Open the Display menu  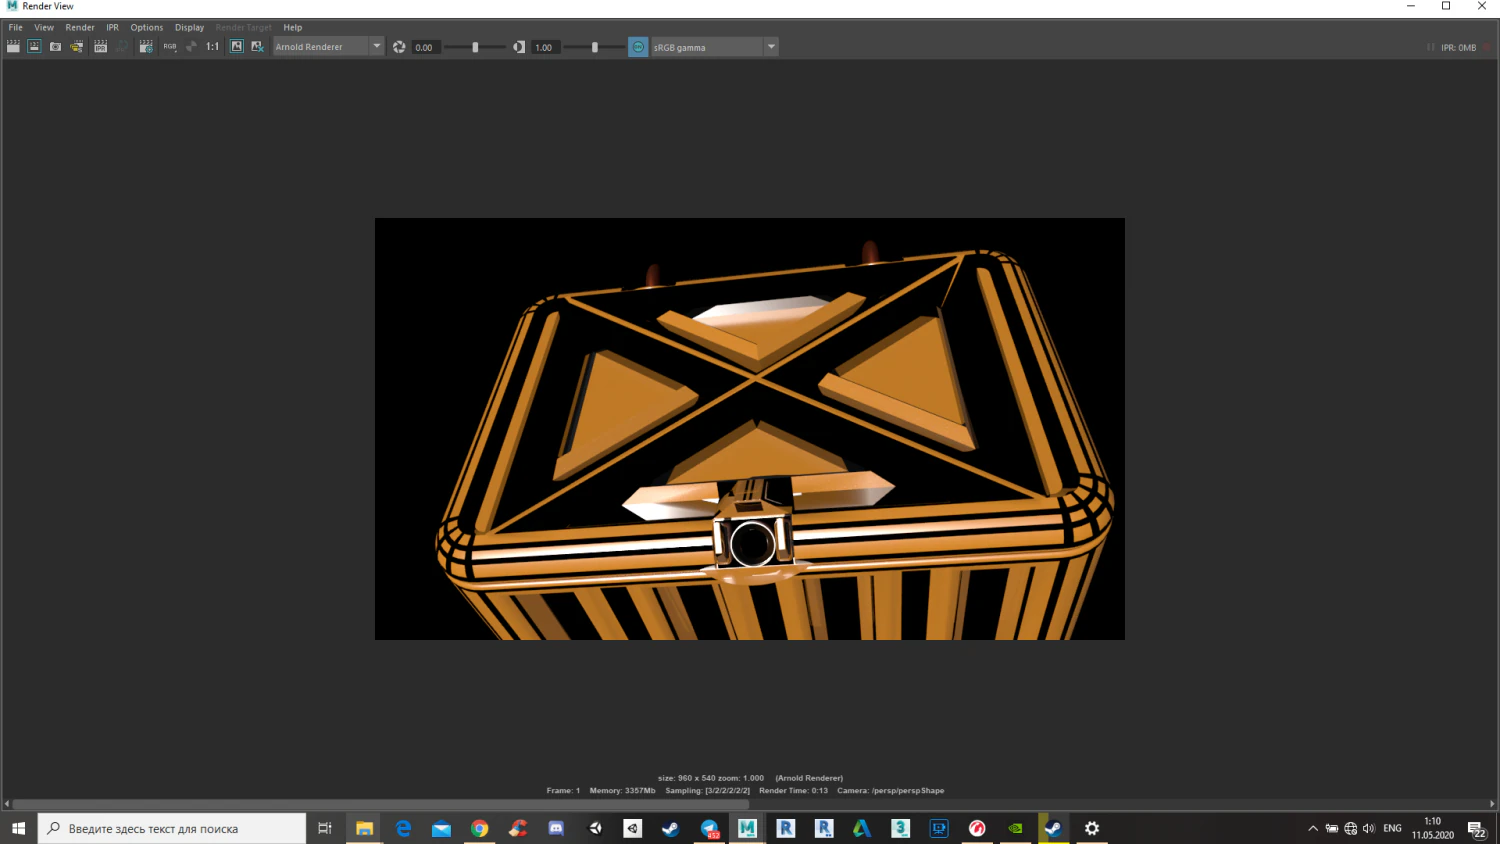click(x=189, y=27)
